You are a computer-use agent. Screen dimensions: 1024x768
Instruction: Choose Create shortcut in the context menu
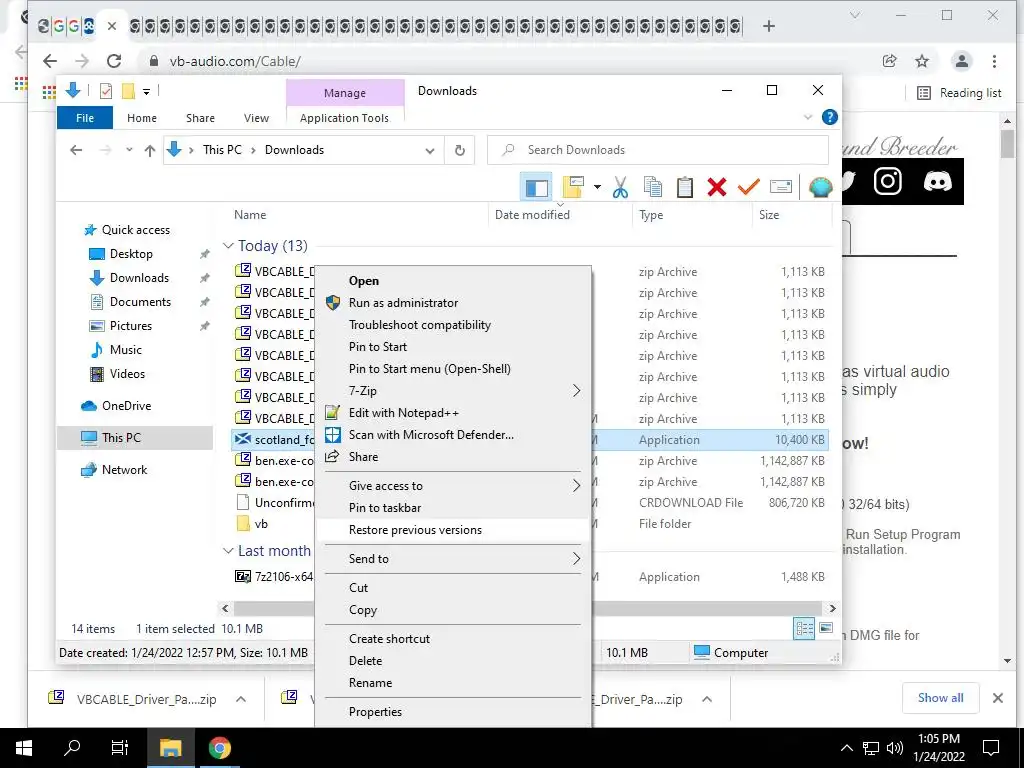tap(453, 639)
